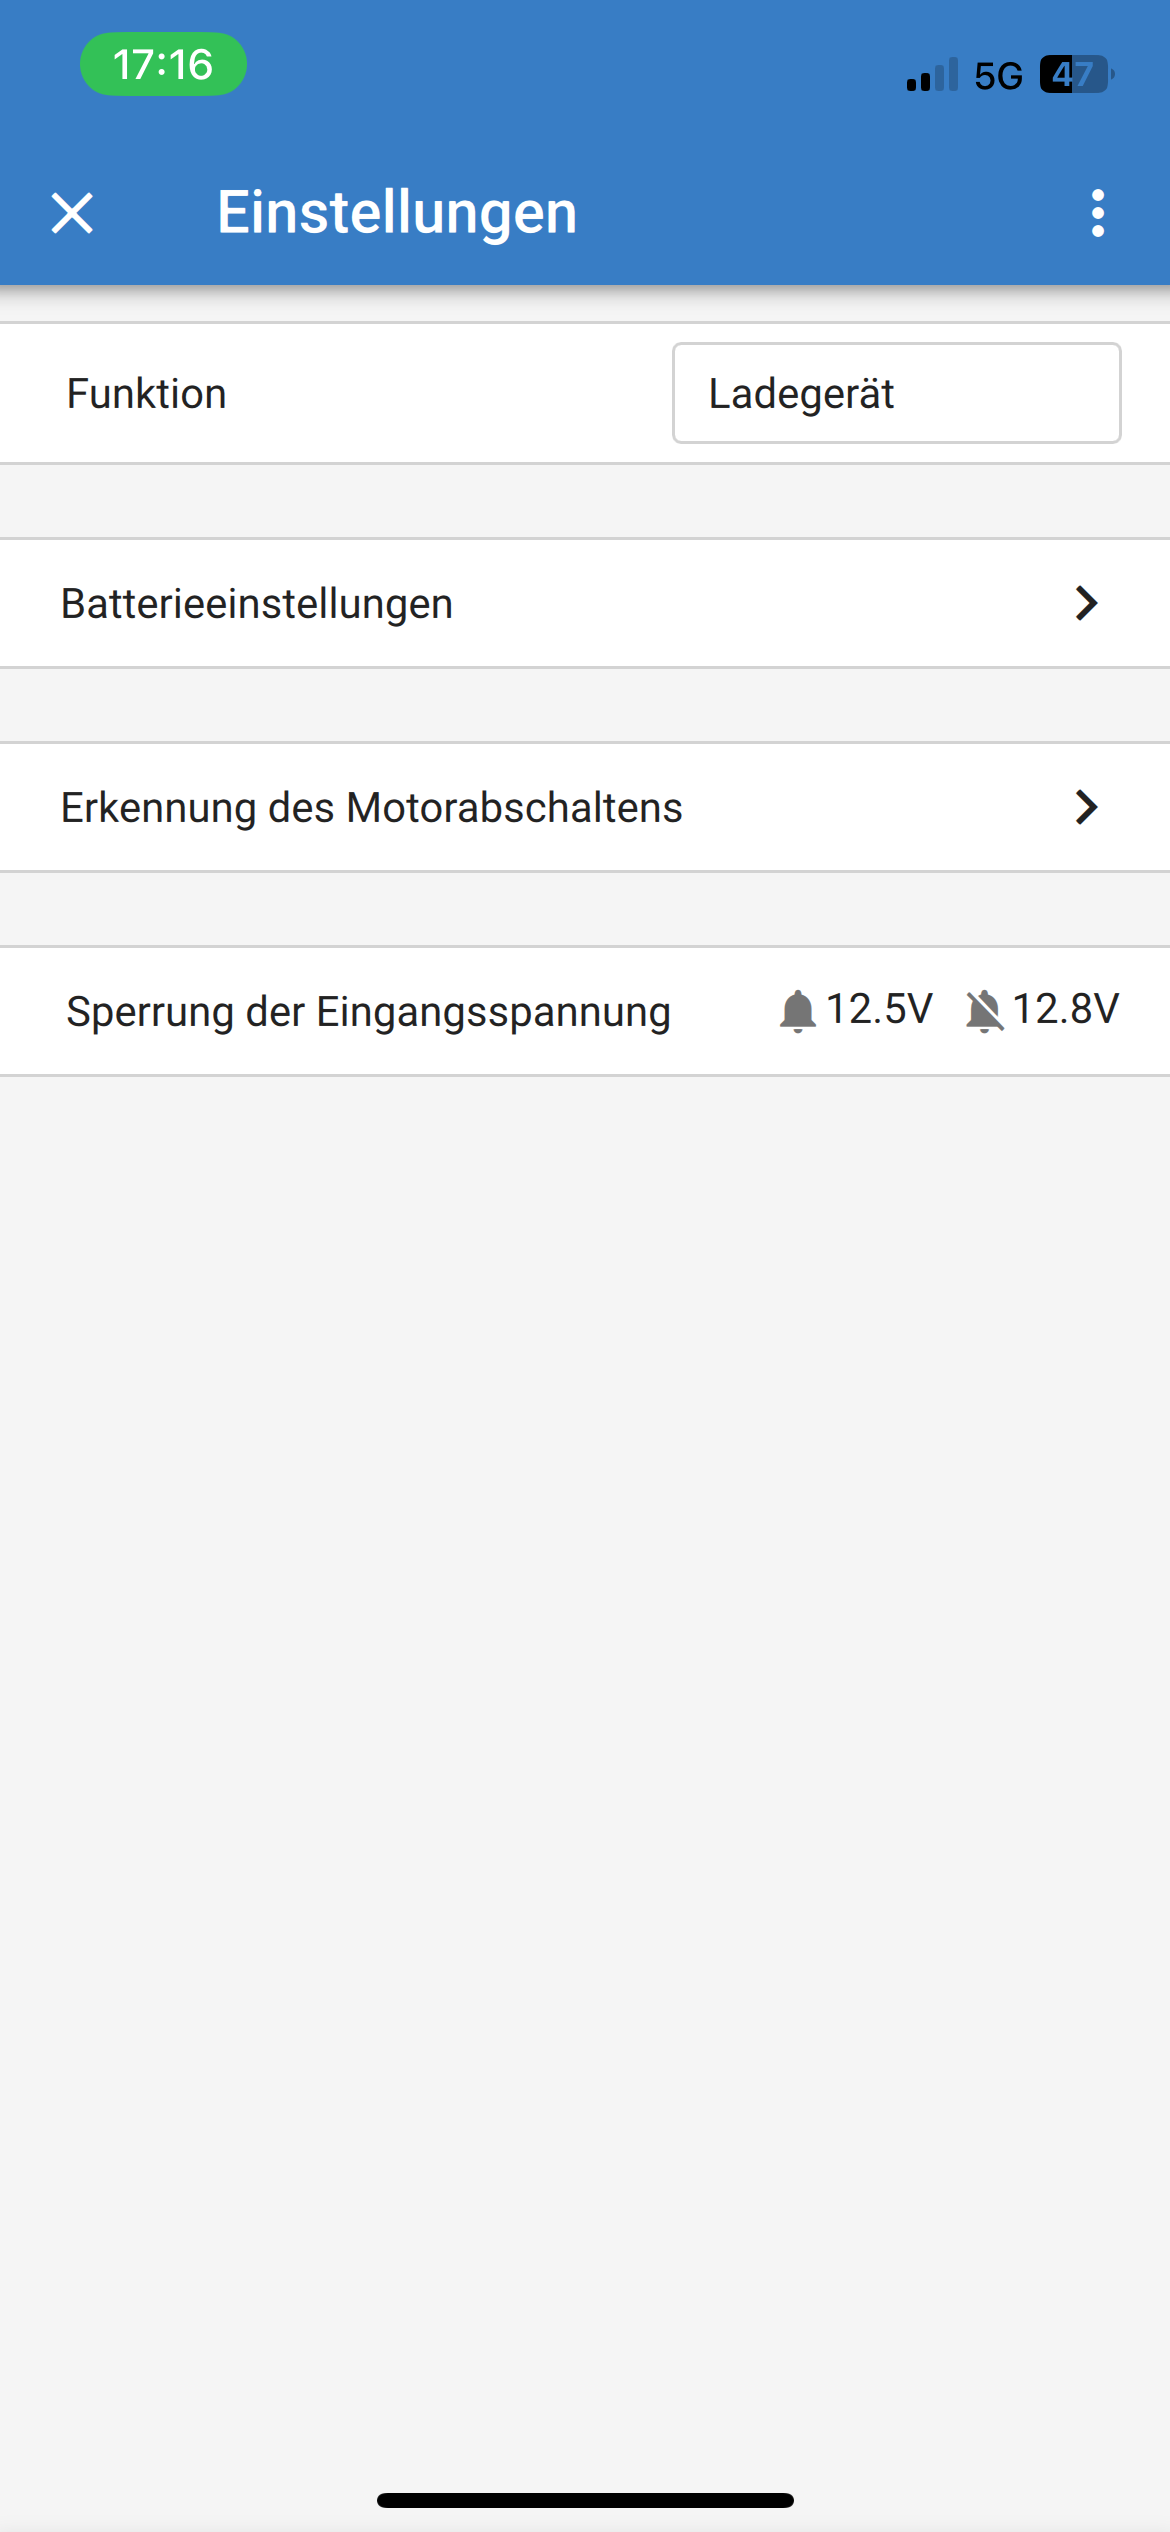Image resolution: width=1170 pixels, height=2532 pixels.
Task: Tap the Funktion label
Action: (x=147, y=394)
